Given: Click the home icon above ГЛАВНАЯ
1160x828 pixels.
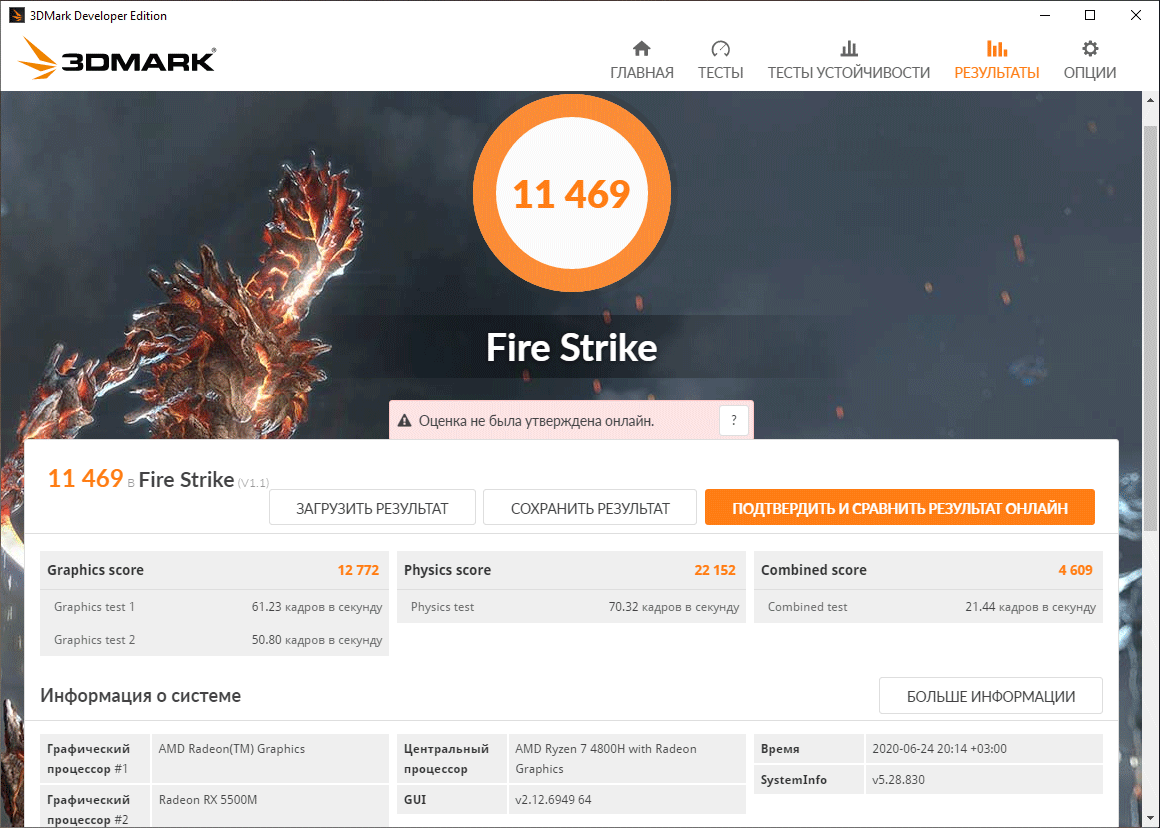Looking at the screenshot, I should 641,49.
